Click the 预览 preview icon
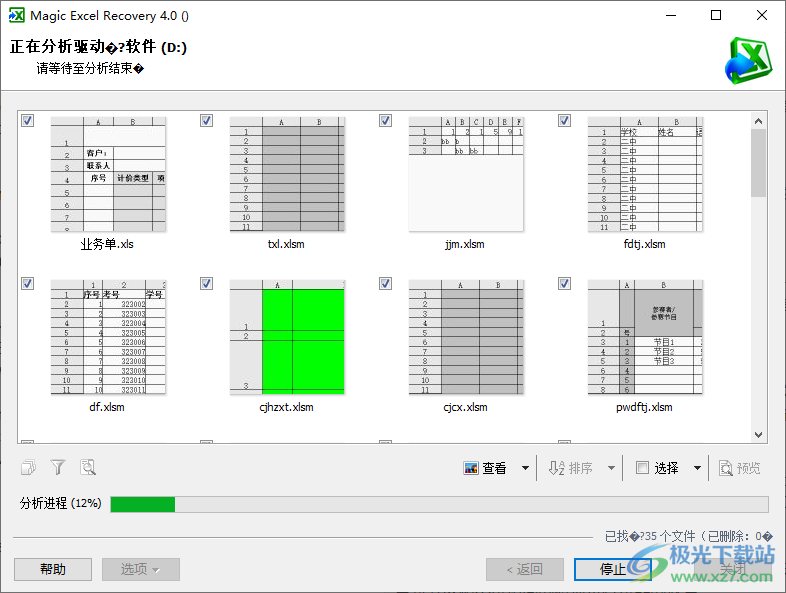Image resolution: width=786 pixels, height=593 pixels. [725, 468]
